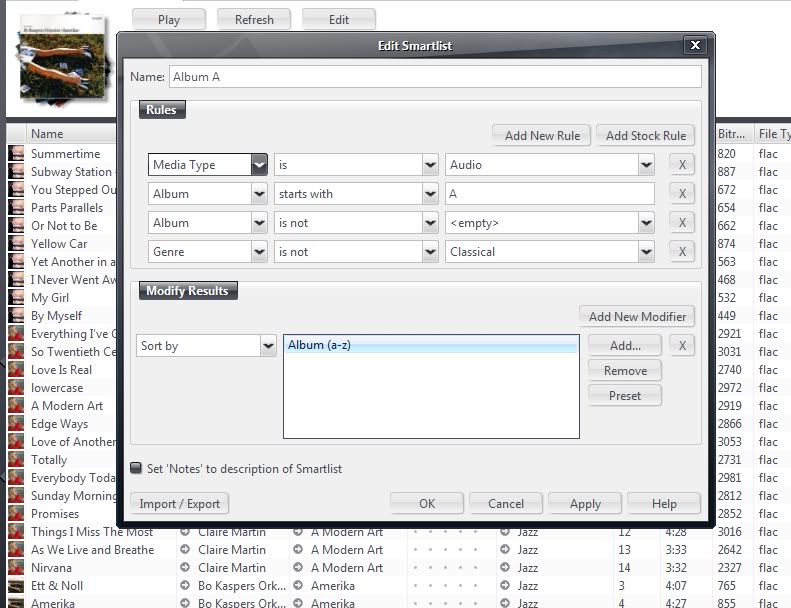Viewport: 791px width, 608px height.
Task: Open Help for Edit Smartlist
Action: pyautogui.click(x=664, y=504)
